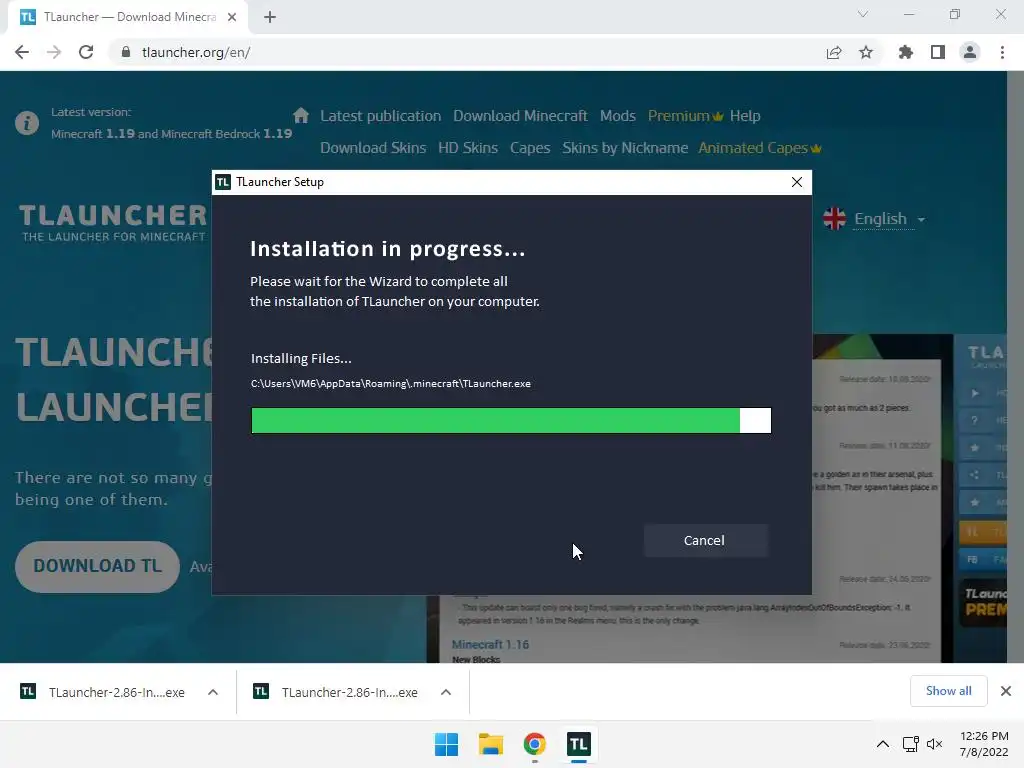1024x768 pixels.
Task: Click the muted volume tray icon
Action: pyautogui.click(x=935, y=744)
